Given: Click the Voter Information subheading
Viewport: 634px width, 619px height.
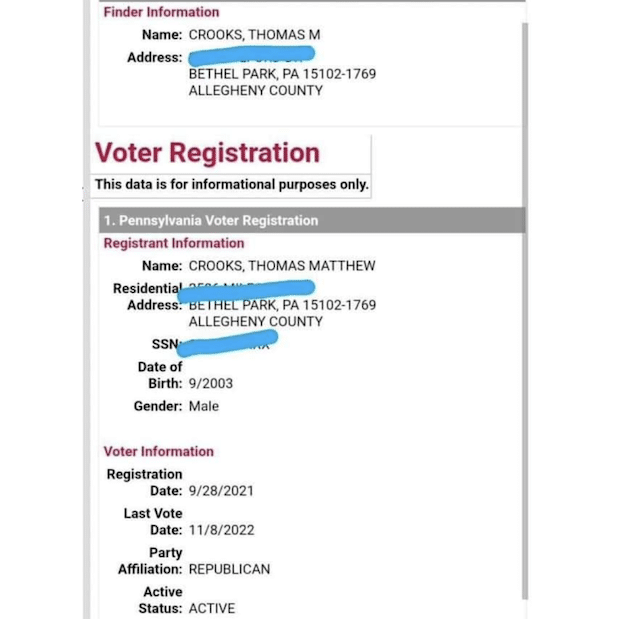Looking at the screenshot, I should click(158, 451).
